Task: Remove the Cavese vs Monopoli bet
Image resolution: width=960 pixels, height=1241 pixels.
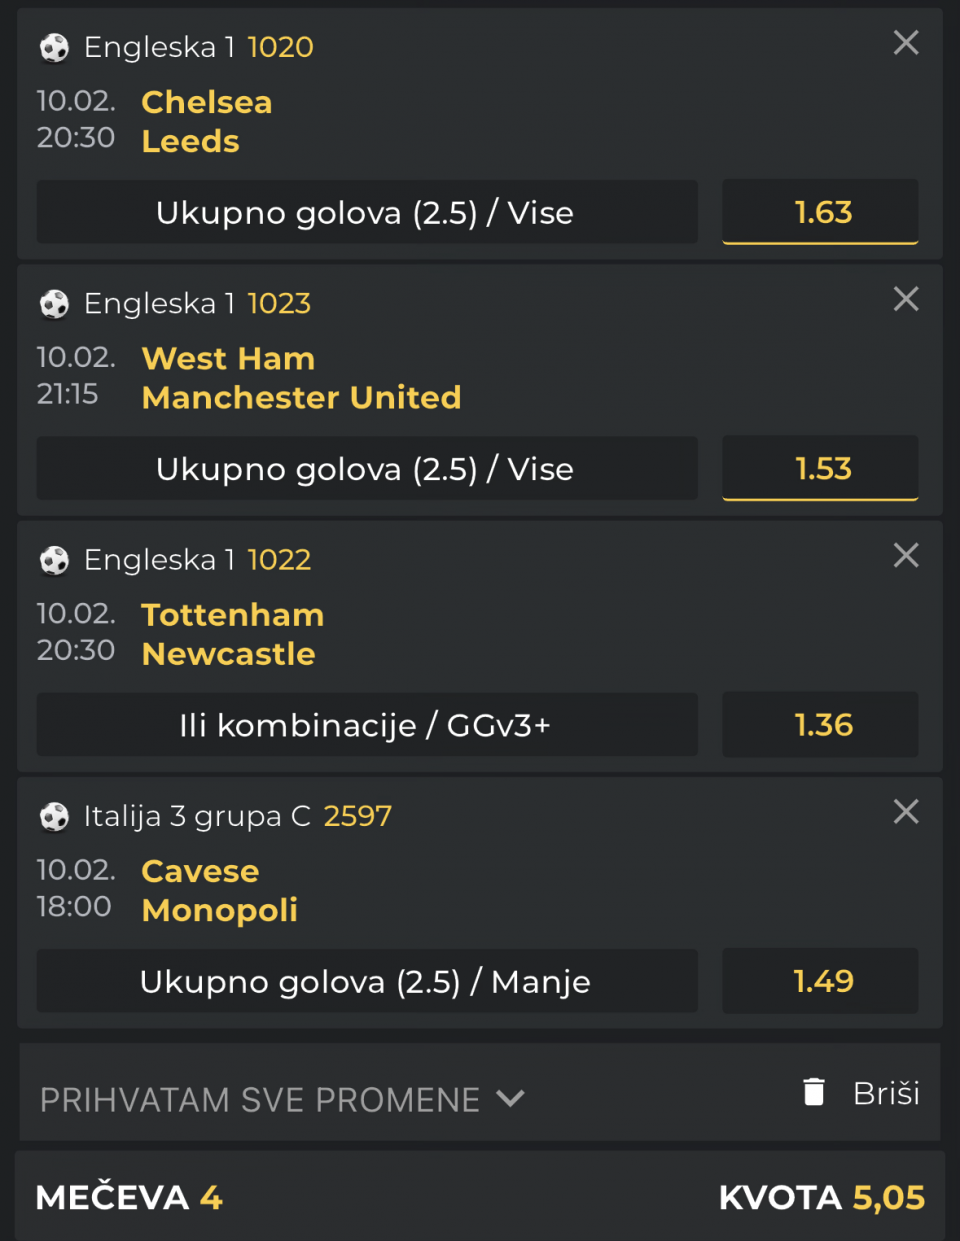Action: 906,811
